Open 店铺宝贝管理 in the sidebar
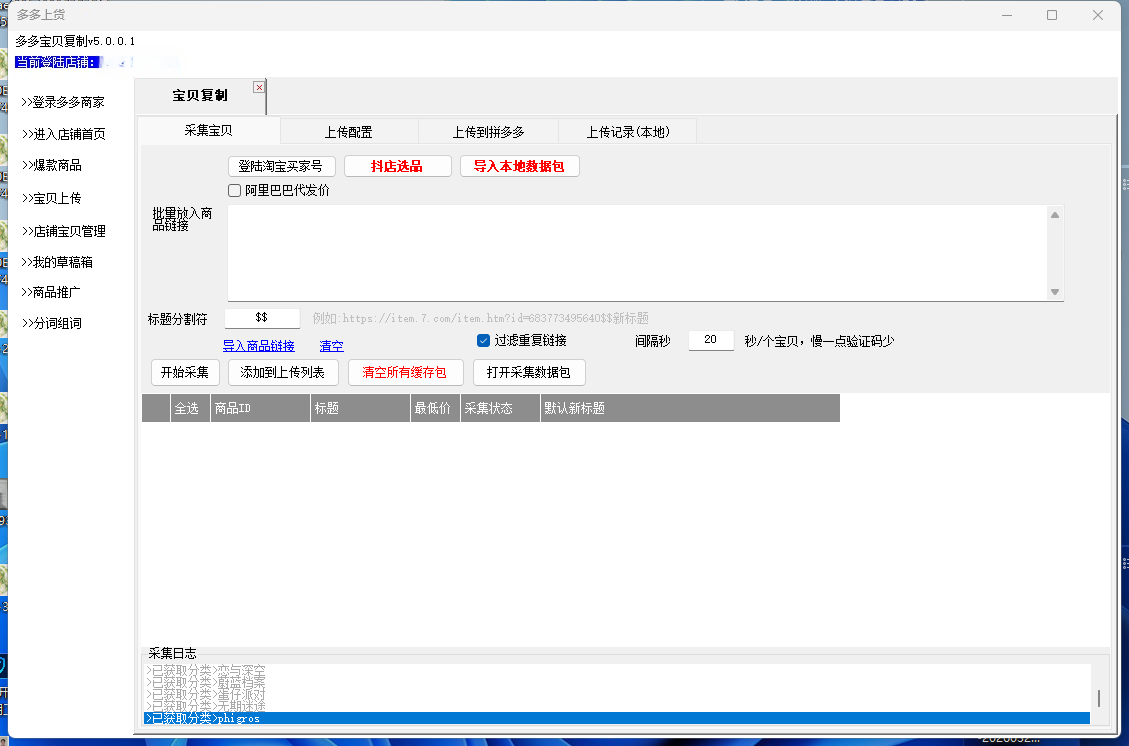Image resolution: width=1129 pixels, height=746 pixels. coord(68,231)
